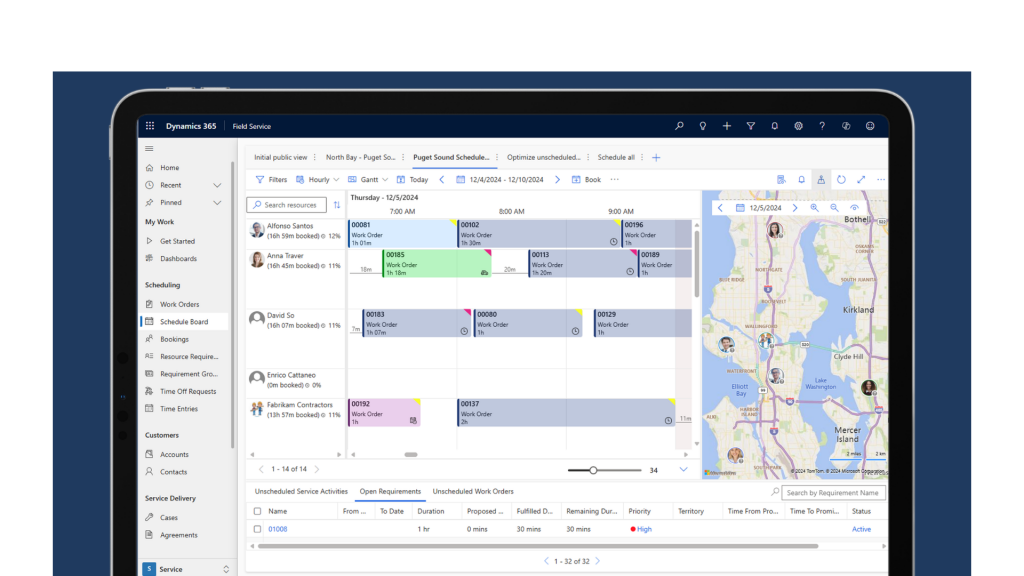Select the Optimize unscheduled board tab

pos(544,157)
